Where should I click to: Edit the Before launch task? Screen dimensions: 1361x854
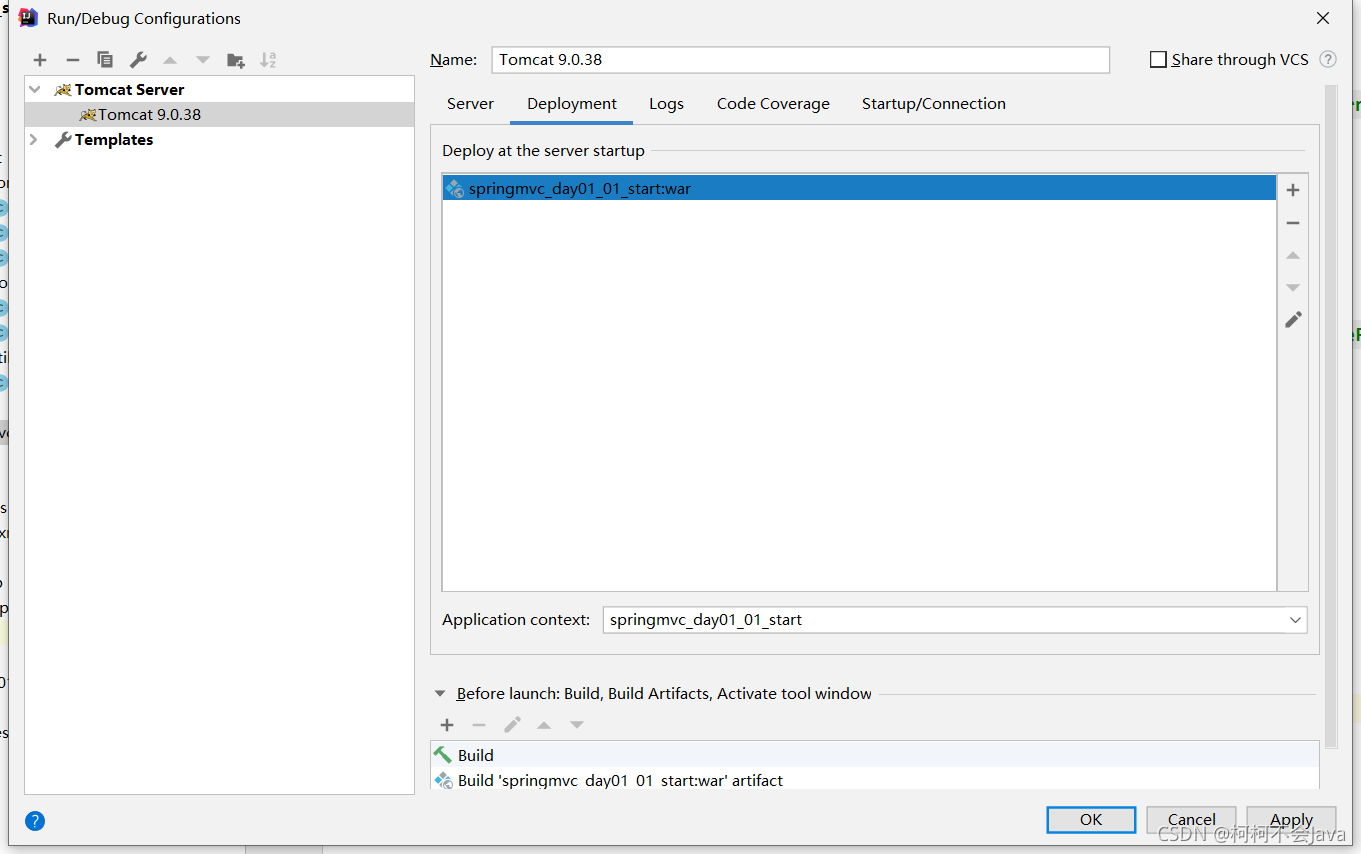(x=512, y=725)
